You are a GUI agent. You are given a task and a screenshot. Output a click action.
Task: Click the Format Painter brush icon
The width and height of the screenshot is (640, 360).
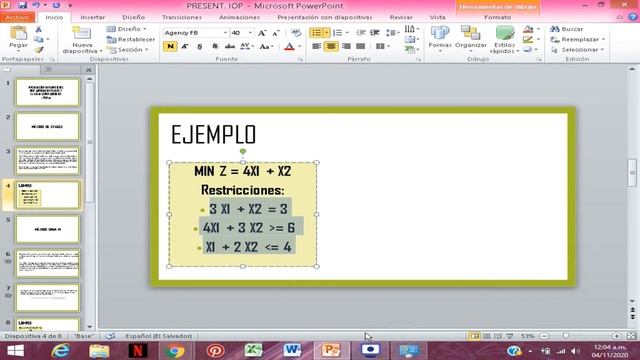pos(39,50)
